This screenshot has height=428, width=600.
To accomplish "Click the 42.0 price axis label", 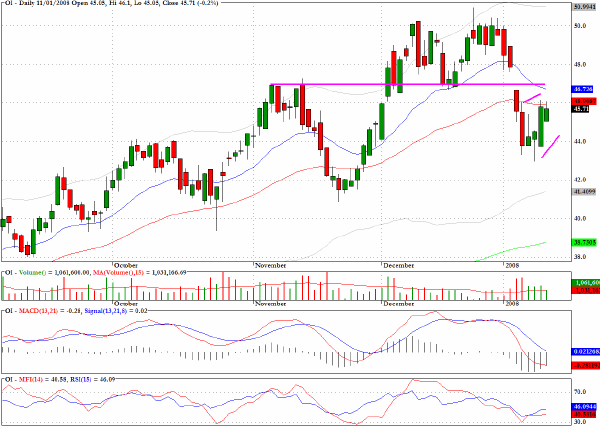I will 580,180.
